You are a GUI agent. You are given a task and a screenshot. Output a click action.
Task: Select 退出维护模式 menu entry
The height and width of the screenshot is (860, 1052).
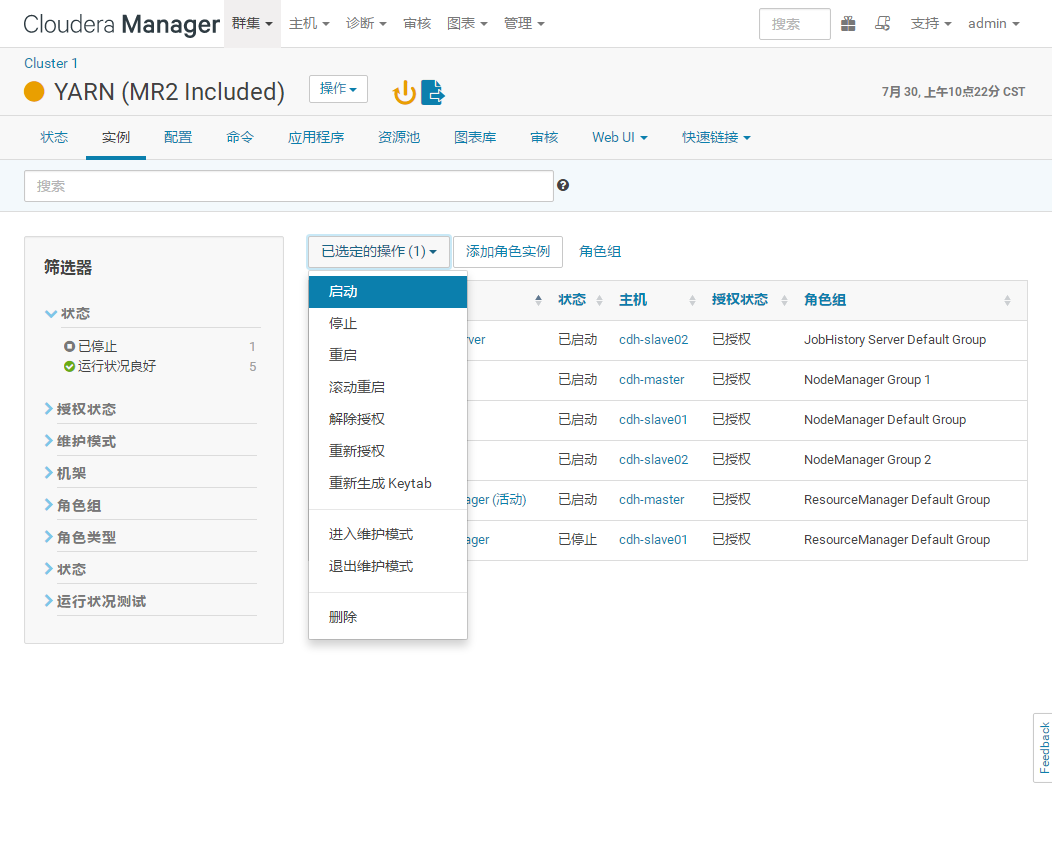tap(388, 566)
